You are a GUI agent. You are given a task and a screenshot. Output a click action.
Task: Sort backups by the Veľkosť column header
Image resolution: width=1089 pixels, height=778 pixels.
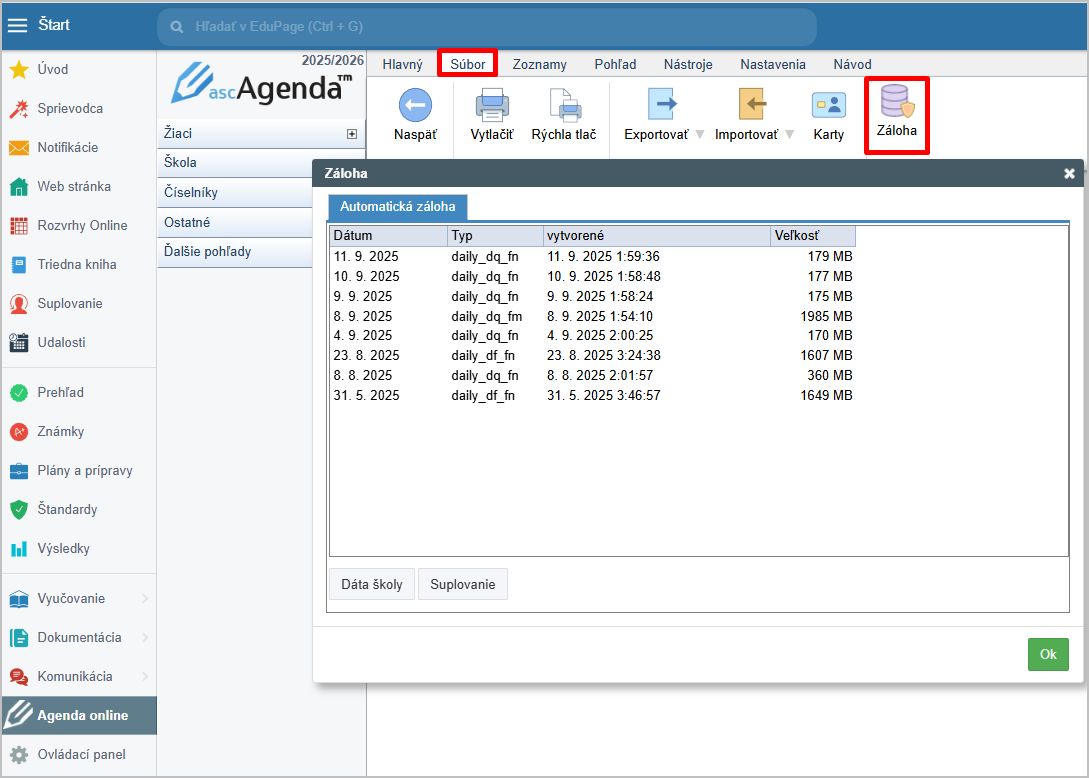pyautogui.click(x=812, y=236)
